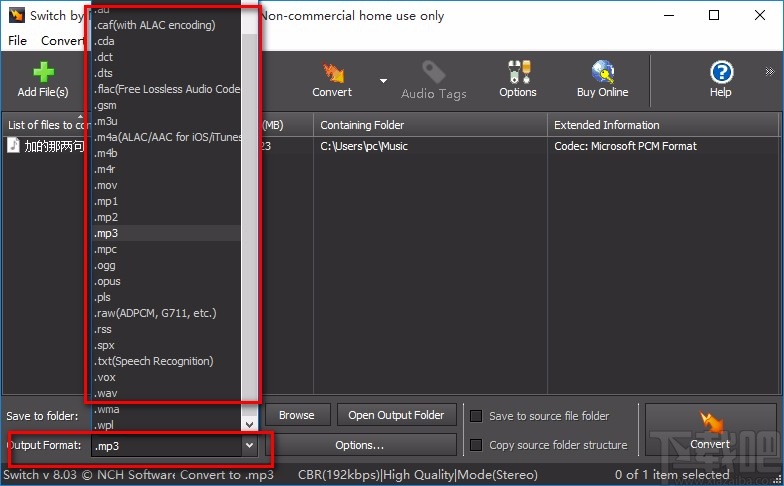Click the "Convert to .mp3" status bar entry
The width and height of the screenshot is (784, 486).
tap(227, 474)
